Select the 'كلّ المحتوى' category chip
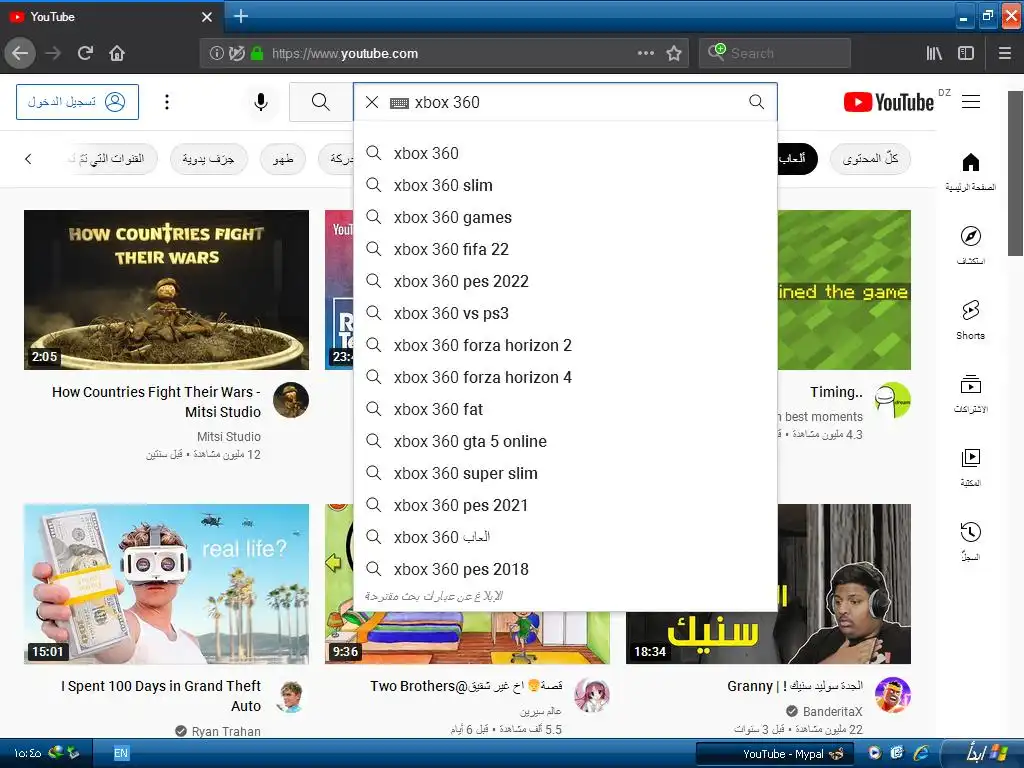The height and width of the screenshot is (768, 1024). [870, 159]
